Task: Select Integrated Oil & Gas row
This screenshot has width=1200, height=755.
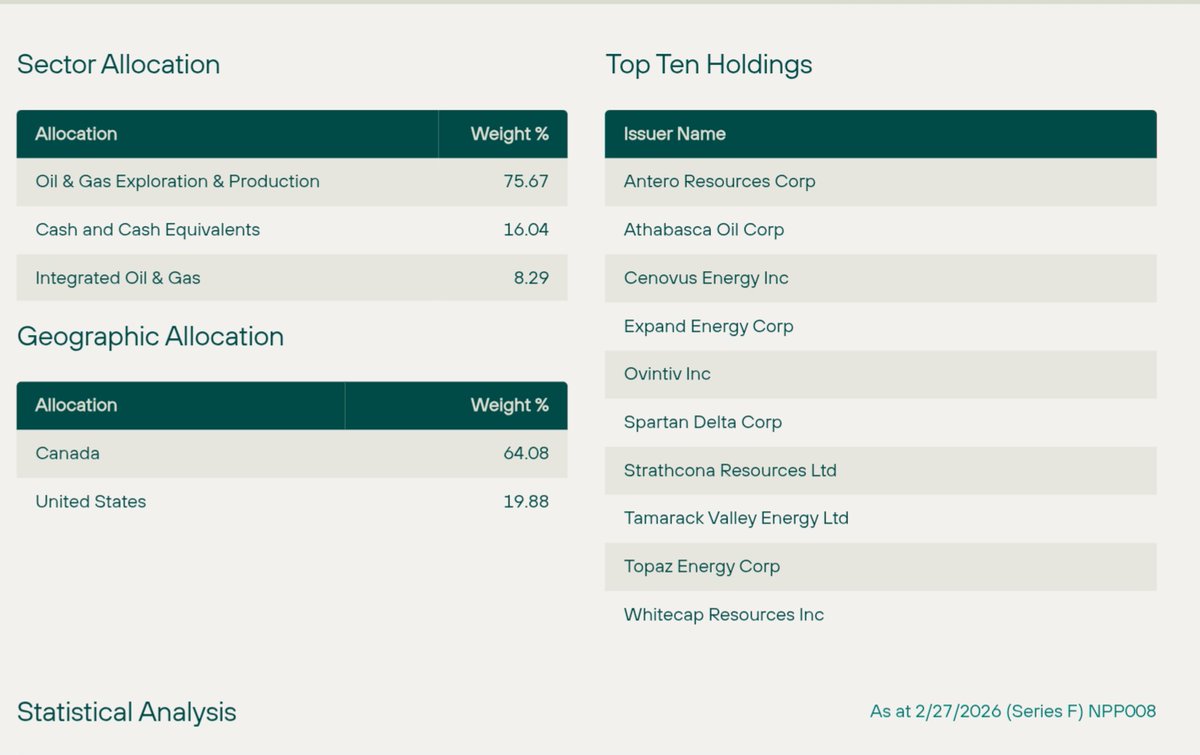Action: [x=292, y=278]
